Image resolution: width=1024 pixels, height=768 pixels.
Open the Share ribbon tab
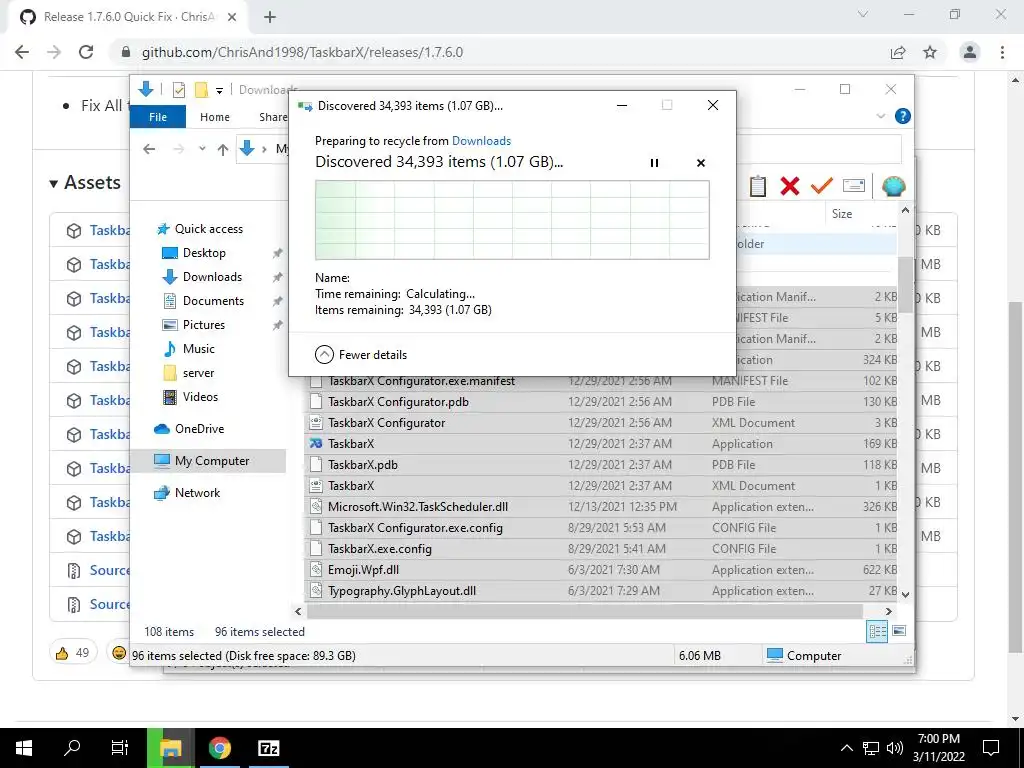click(x=272, y=117)
